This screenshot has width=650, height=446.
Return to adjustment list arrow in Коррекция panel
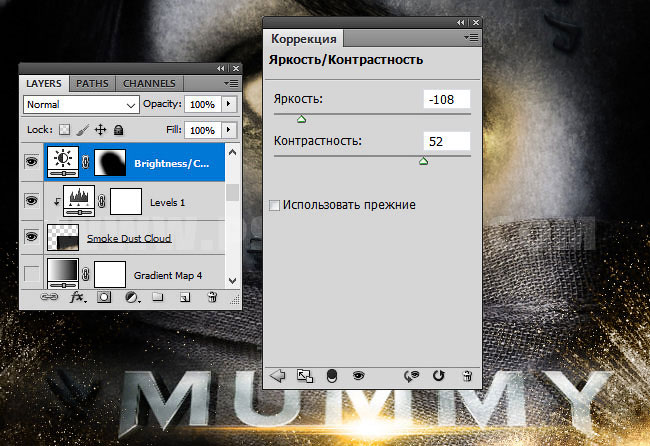click(278, 376)
